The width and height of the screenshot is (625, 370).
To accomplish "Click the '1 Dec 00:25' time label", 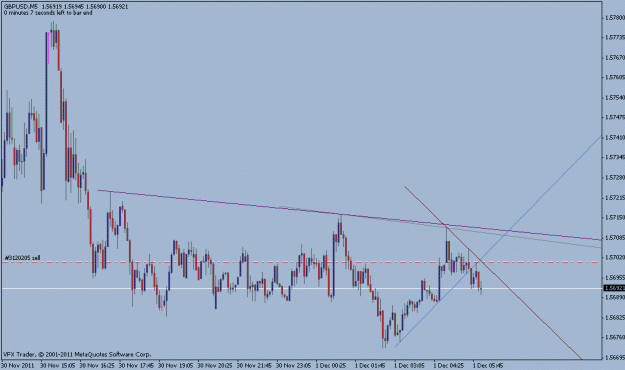I will pyautogui.click(x=332, y=365).
